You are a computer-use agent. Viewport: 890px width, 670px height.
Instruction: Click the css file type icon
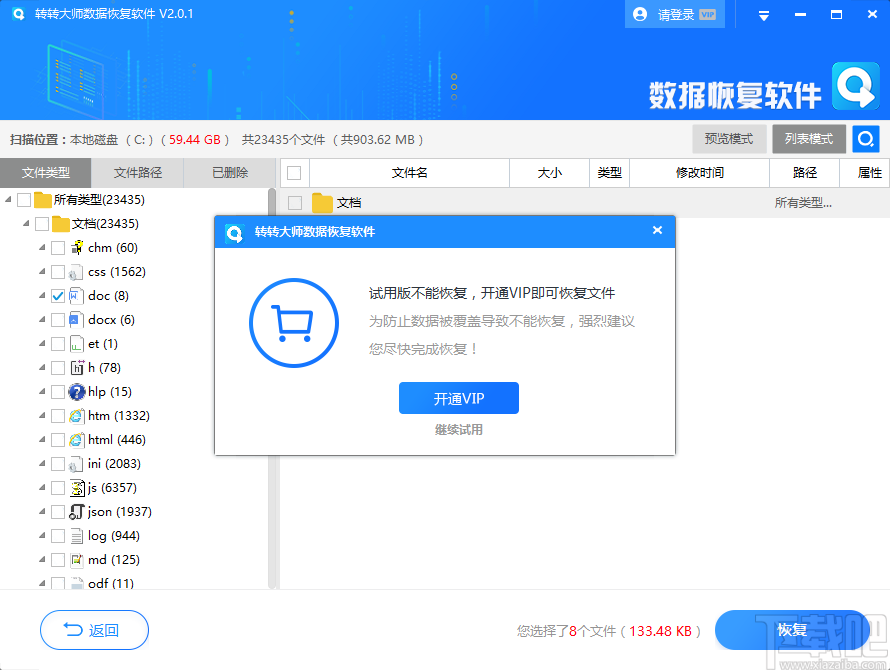[77, 272]
